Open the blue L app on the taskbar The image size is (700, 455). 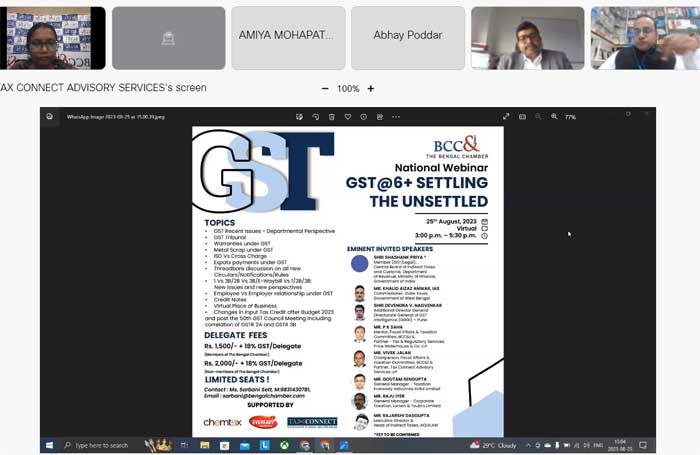(x=265, y=445)
